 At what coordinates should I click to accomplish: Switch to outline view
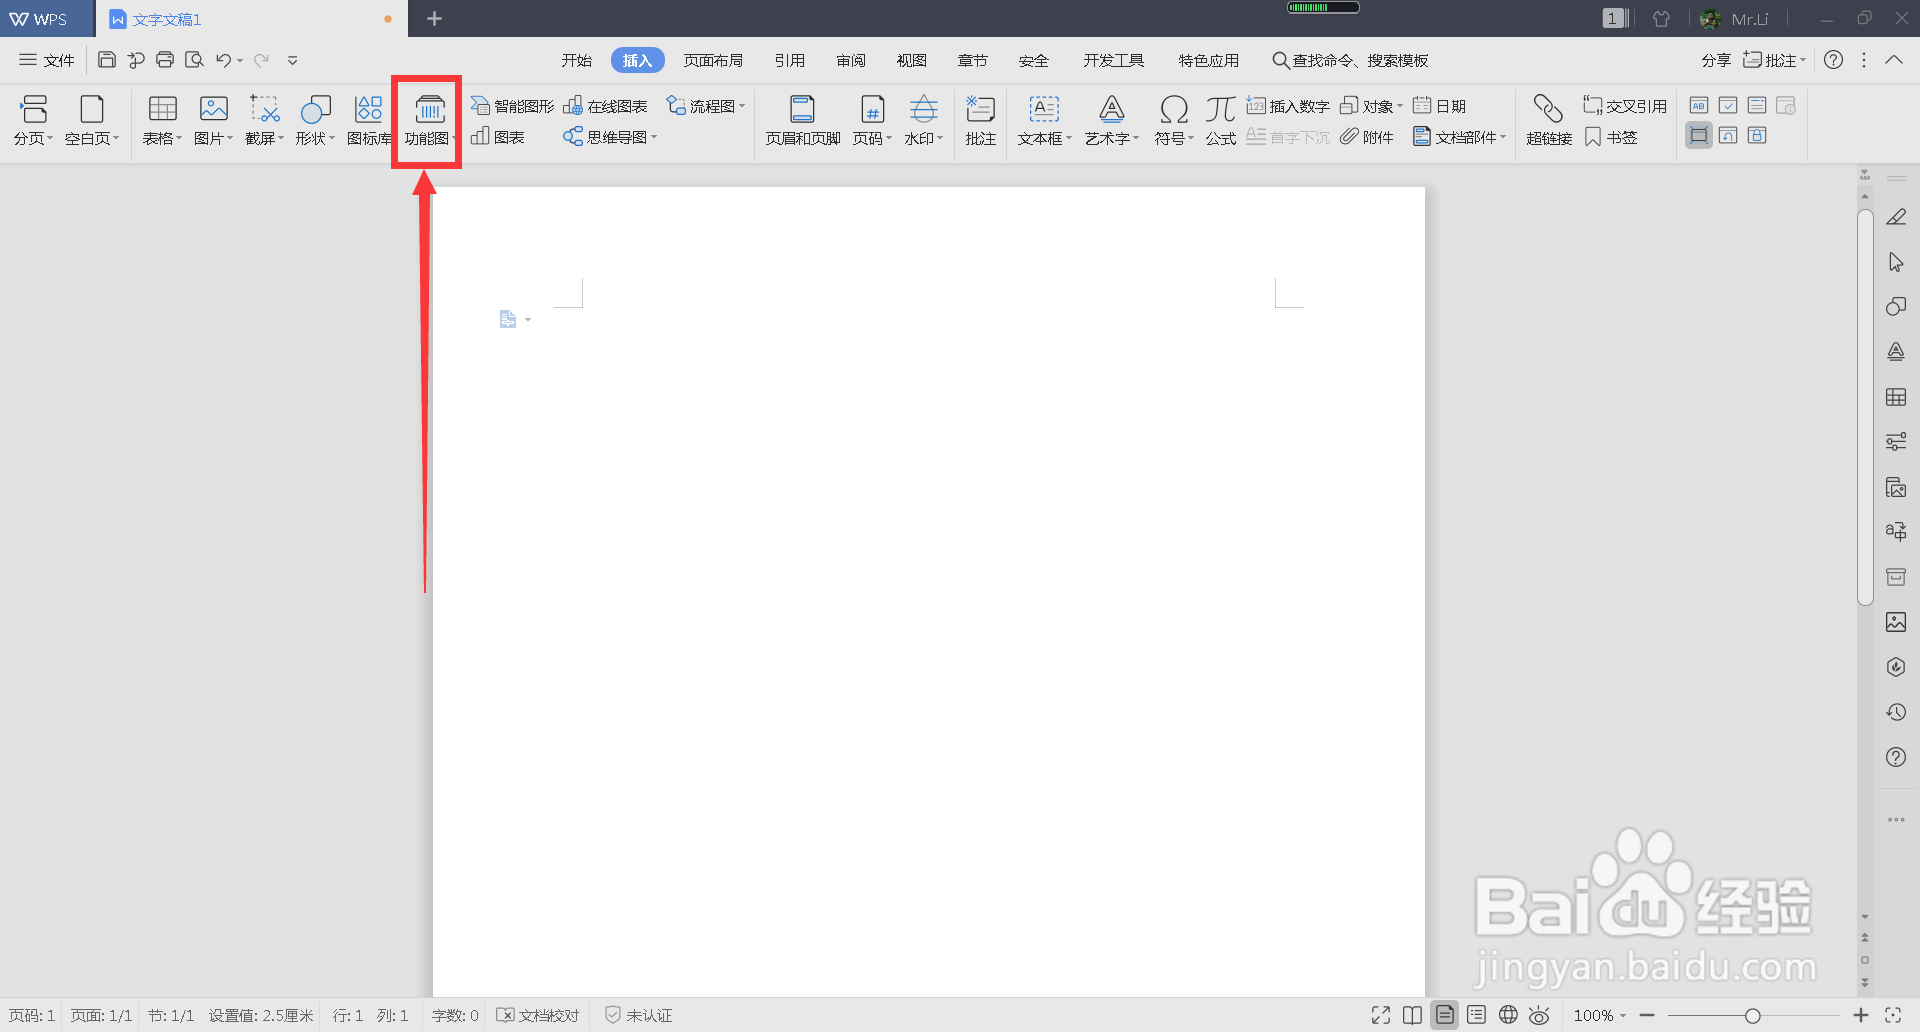tap(1476, 1015)
